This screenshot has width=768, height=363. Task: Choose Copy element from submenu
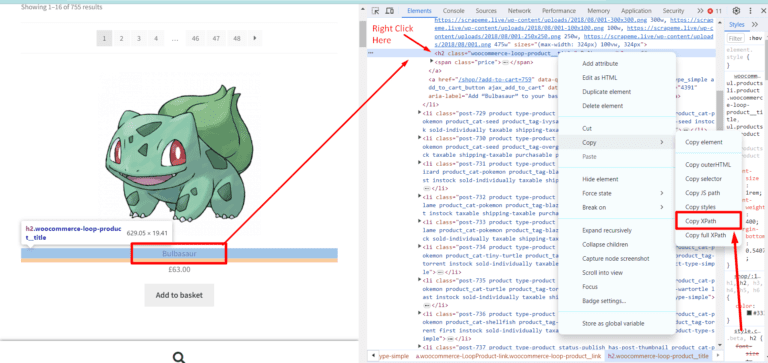point(703,143)
